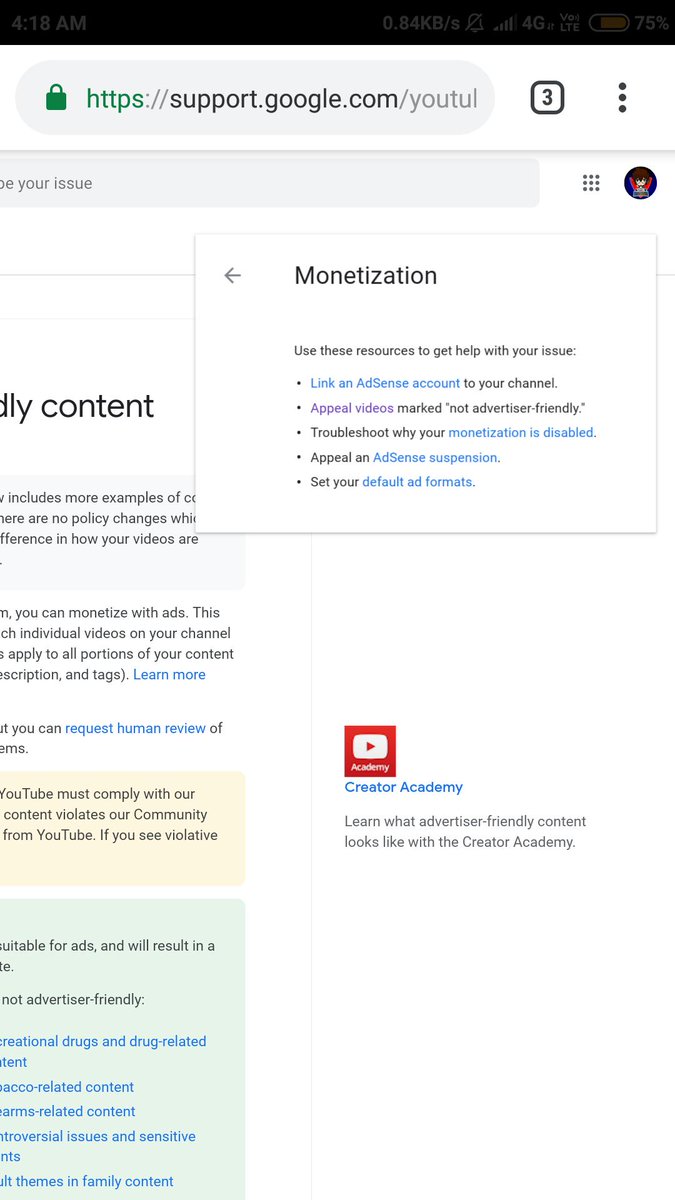
Task: Tap the 'describe your issue' search field
Action: (x=270, y=183)
